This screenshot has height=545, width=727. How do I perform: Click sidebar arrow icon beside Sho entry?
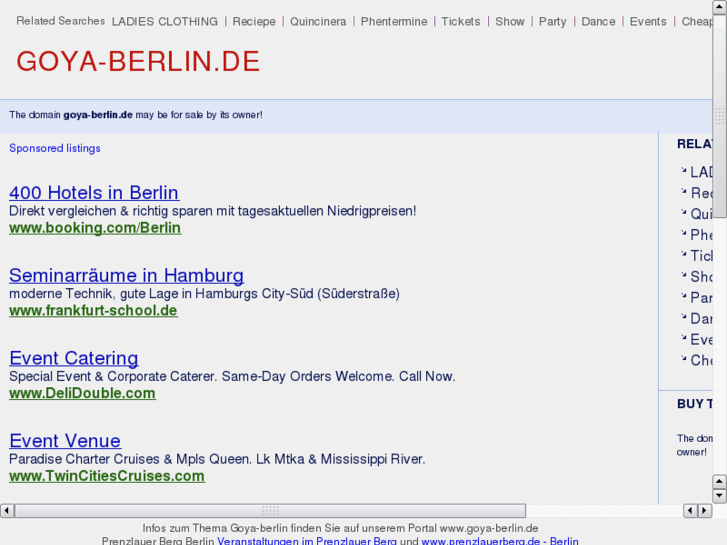683,275
